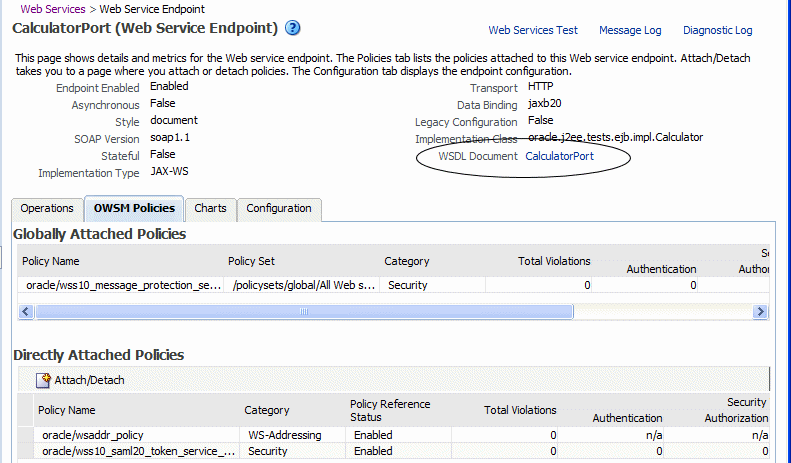Open the Diagnostic Log link

click(x=717, y=31)
